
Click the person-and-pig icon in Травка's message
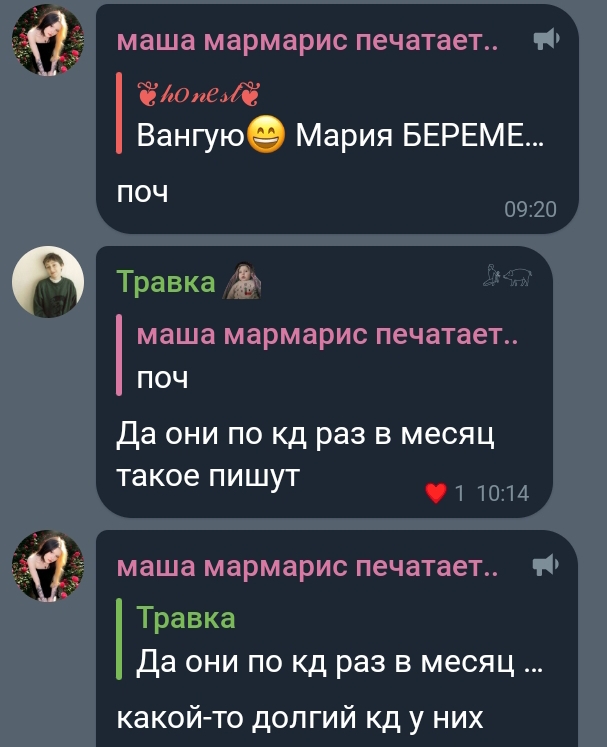[507, 275]
